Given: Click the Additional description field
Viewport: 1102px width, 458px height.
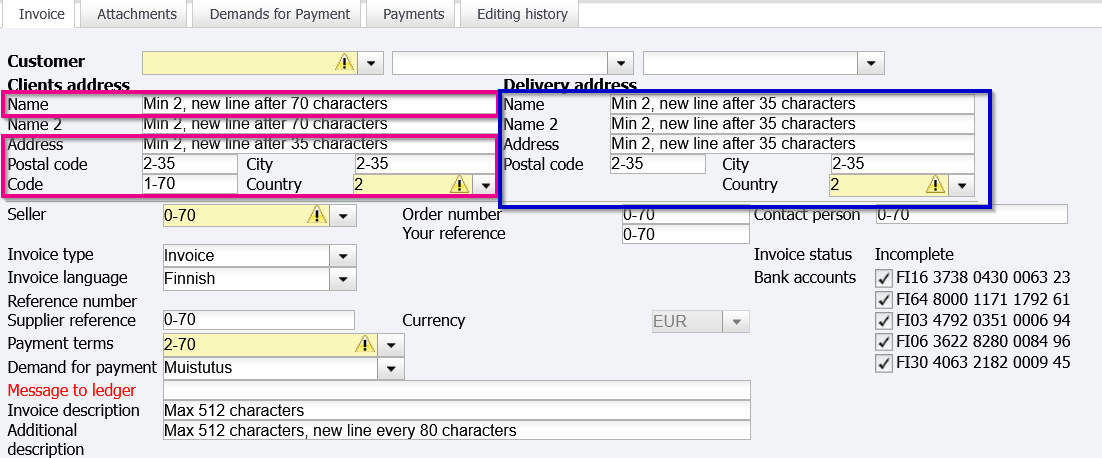Looking at the screenshot, I should coord(457,430).
